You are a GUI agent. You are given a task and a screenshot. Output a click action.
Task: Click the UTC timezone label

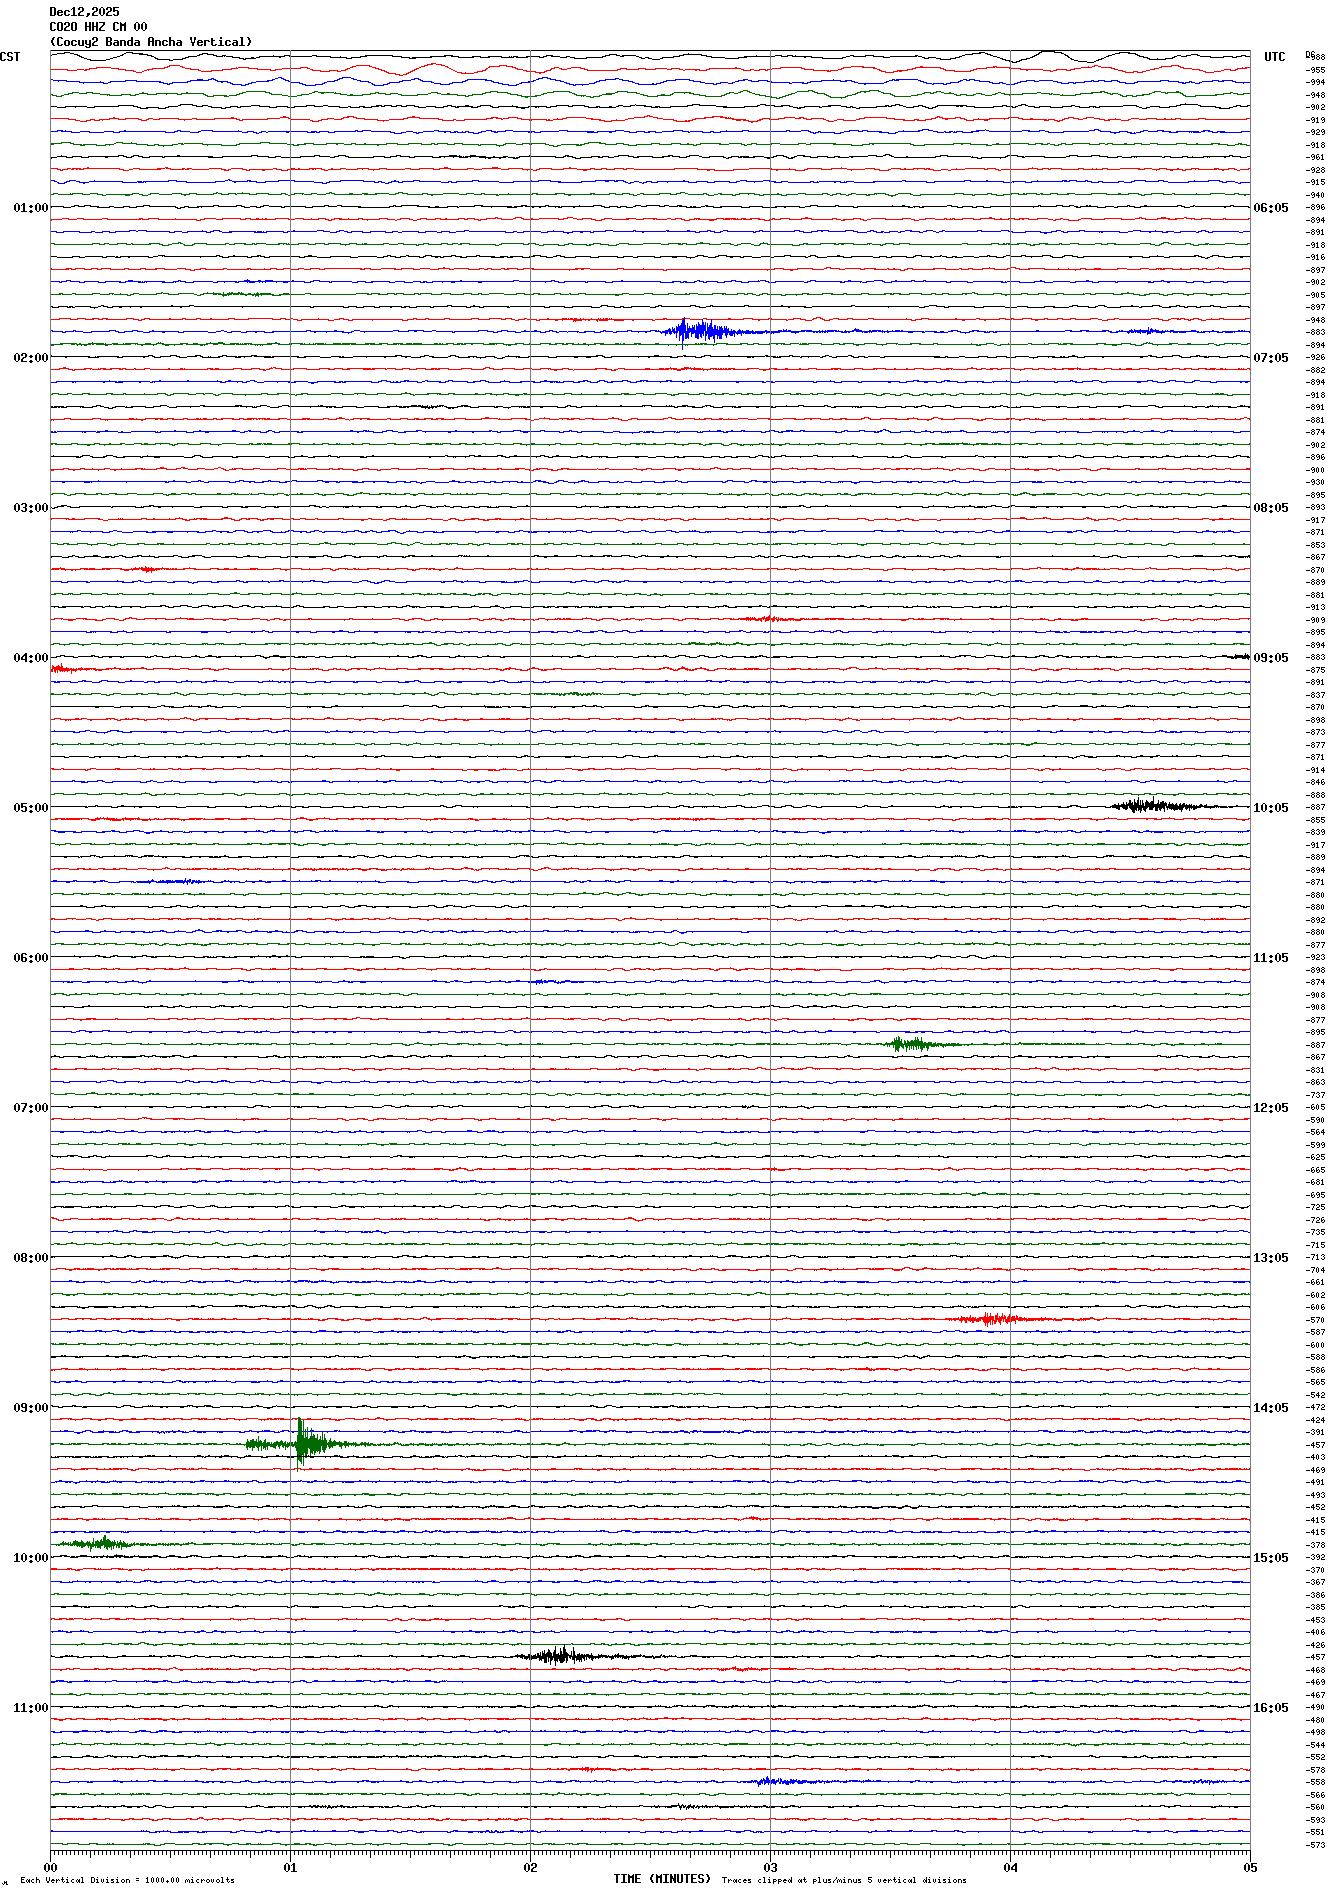coord(1274,57)
